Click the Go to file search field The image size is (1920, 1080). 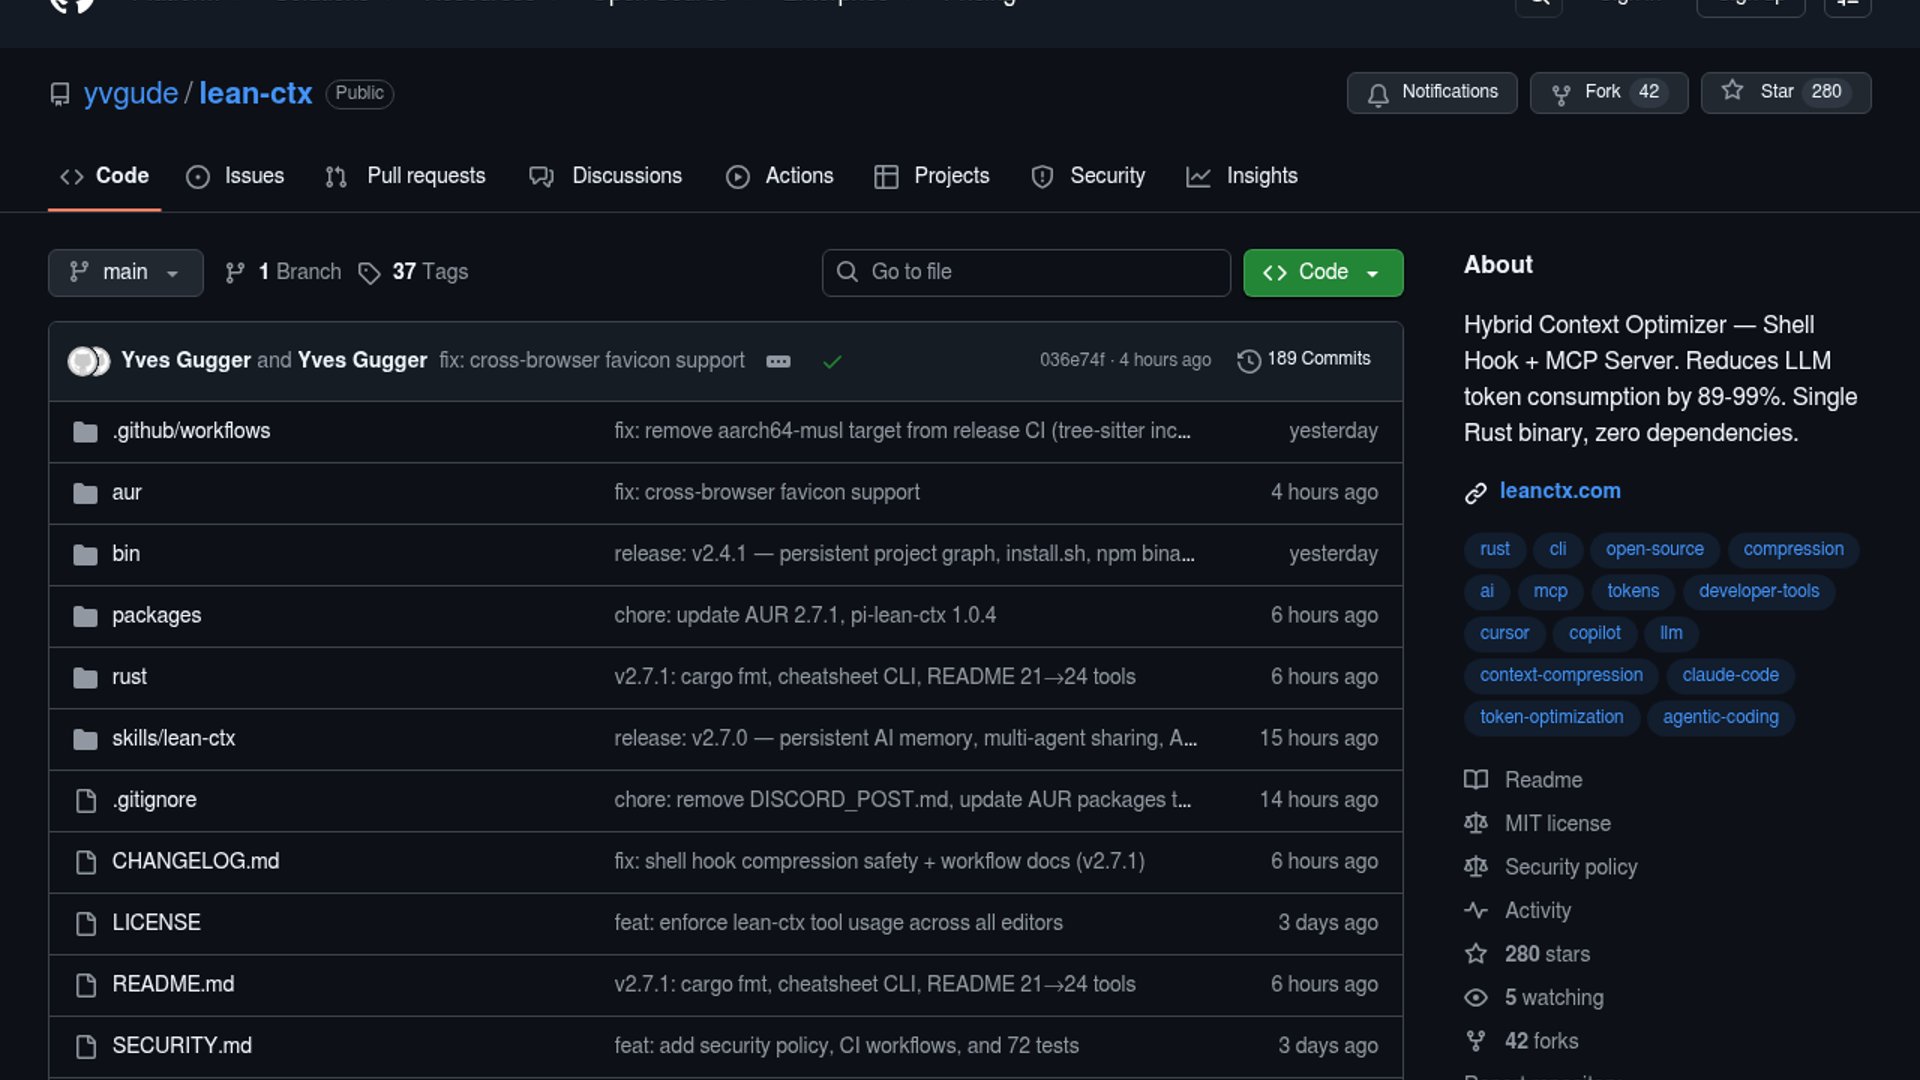pos(1026,272)
